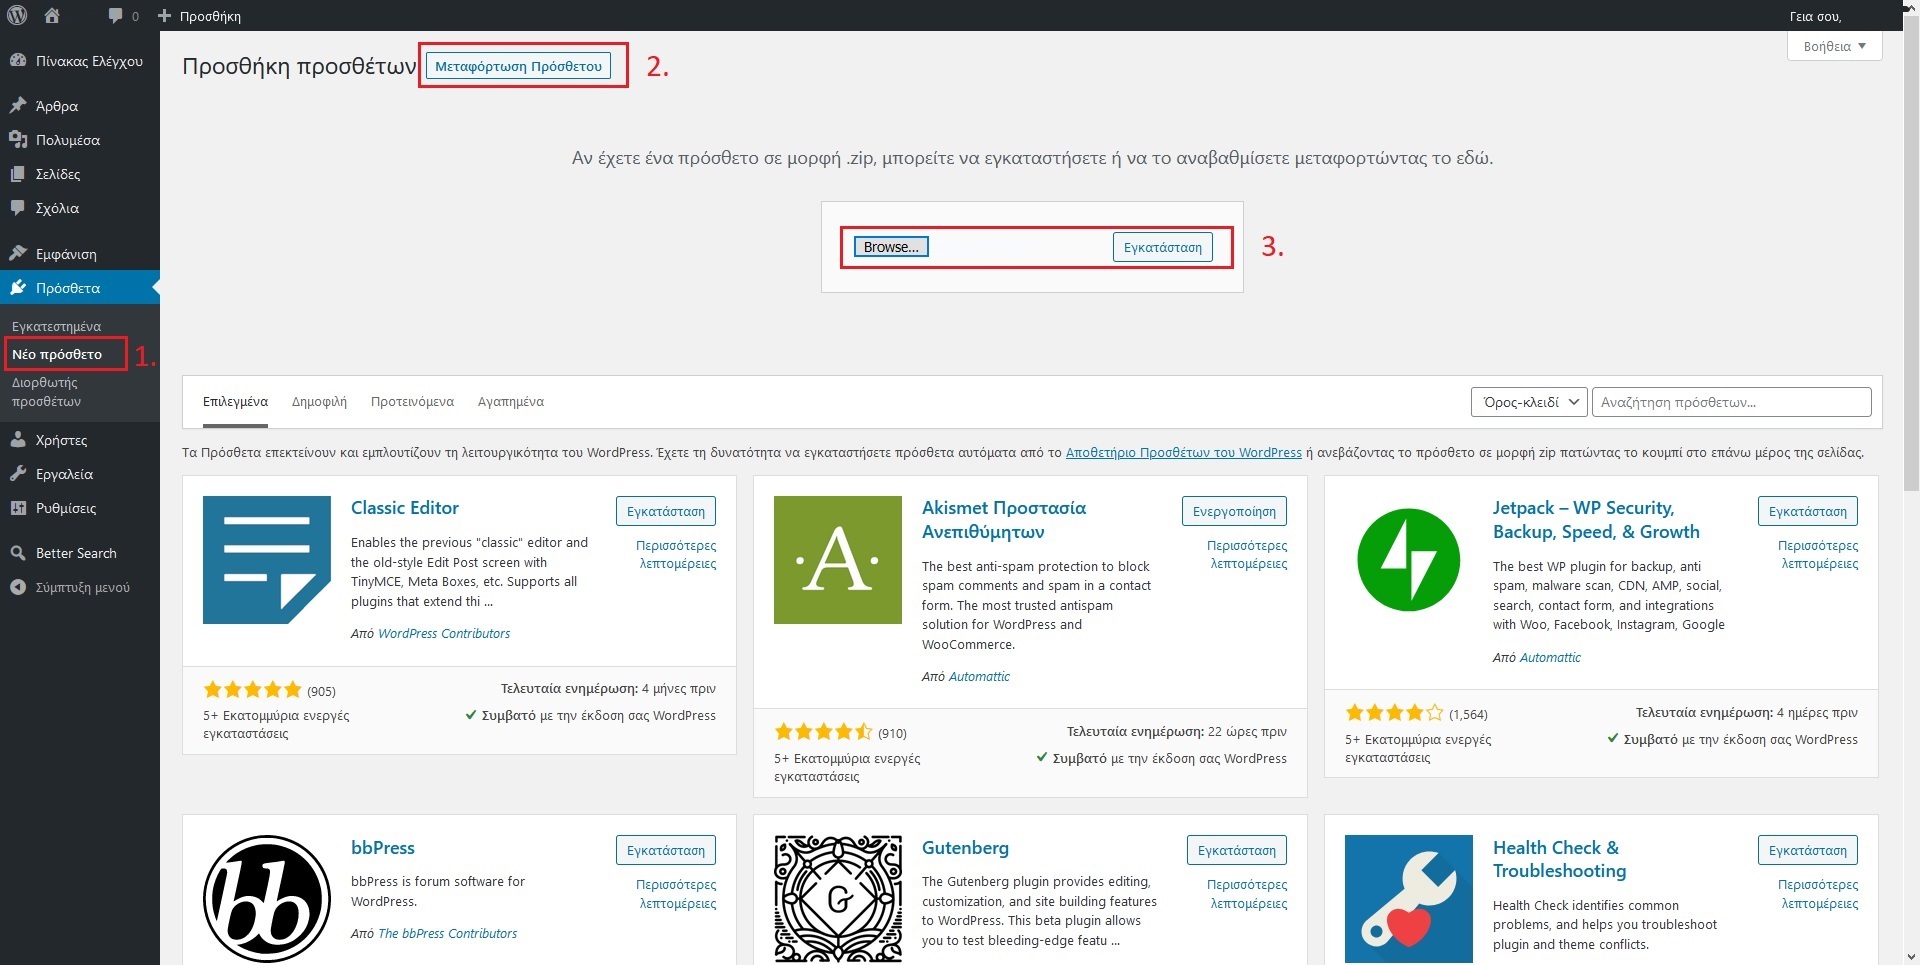This screenshot has height=965, width=1920.
Task: Click the Gutenberg plugin icon
Action: click(x=838, y=898)
